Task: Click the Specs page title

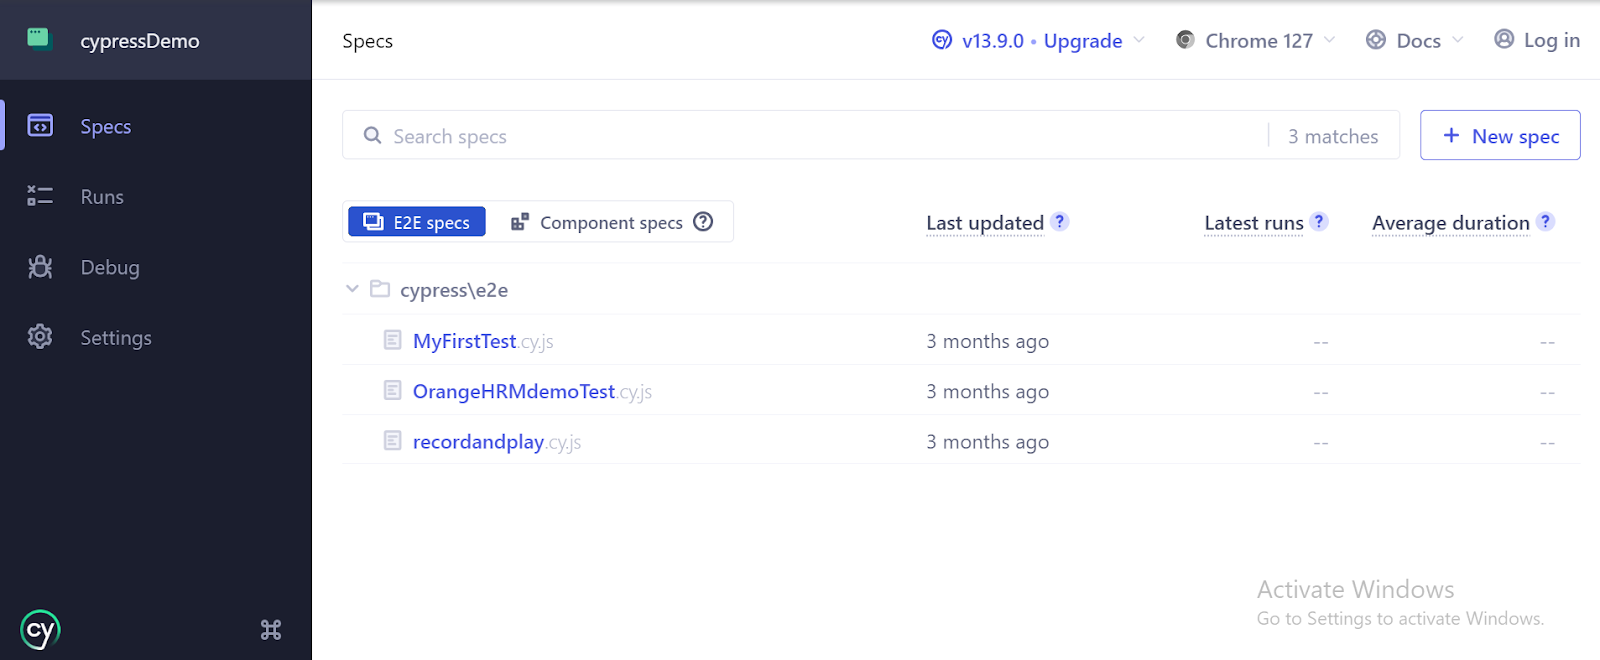Action: tap(367, 41)
